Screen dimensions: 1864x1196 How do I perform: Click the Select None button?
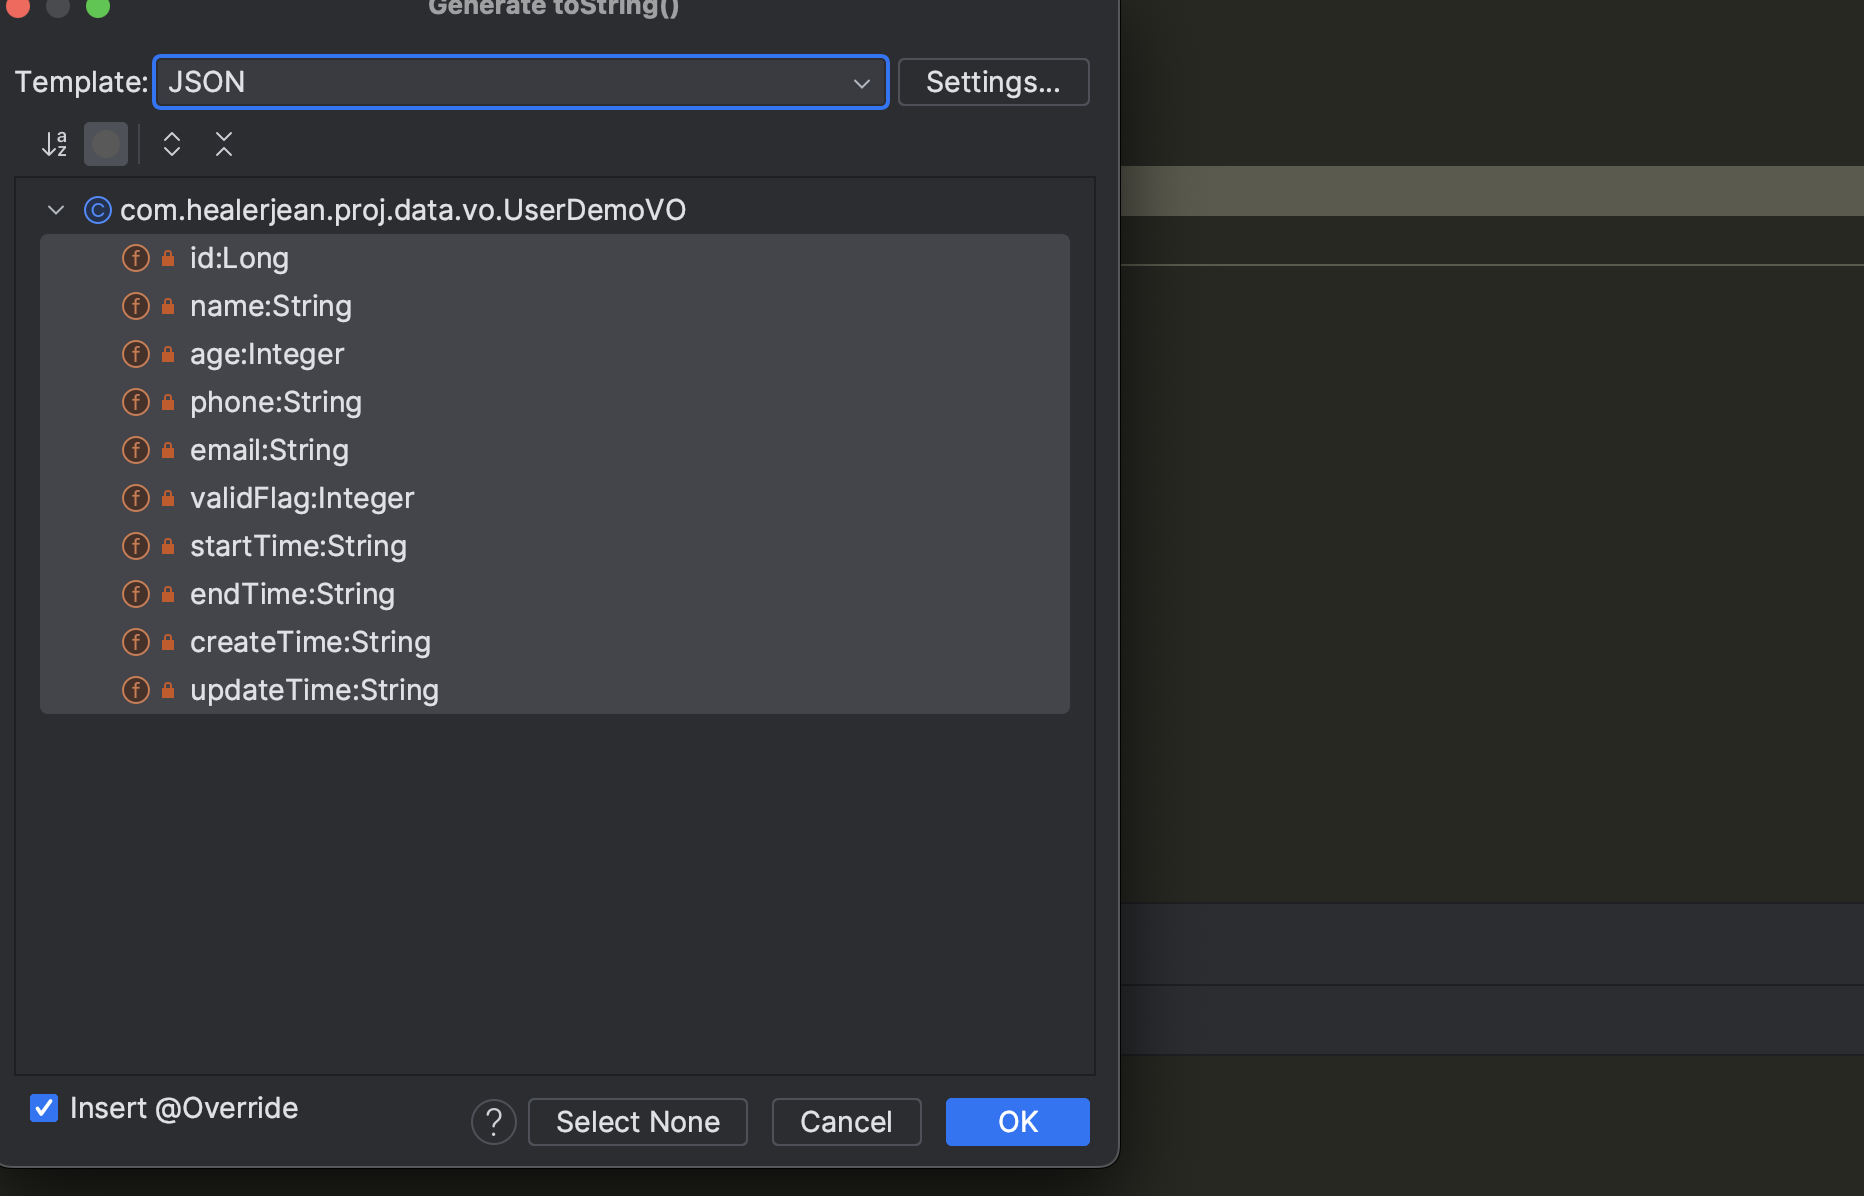pyautogui.click(x=638, y=1122)
